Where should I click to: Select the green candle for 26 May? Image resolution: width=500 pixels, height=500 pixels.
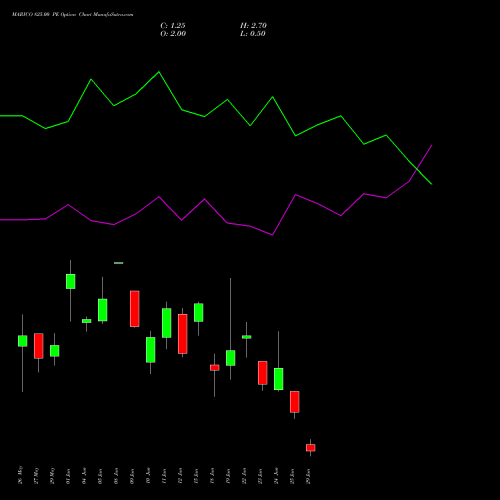coord(23,341)
